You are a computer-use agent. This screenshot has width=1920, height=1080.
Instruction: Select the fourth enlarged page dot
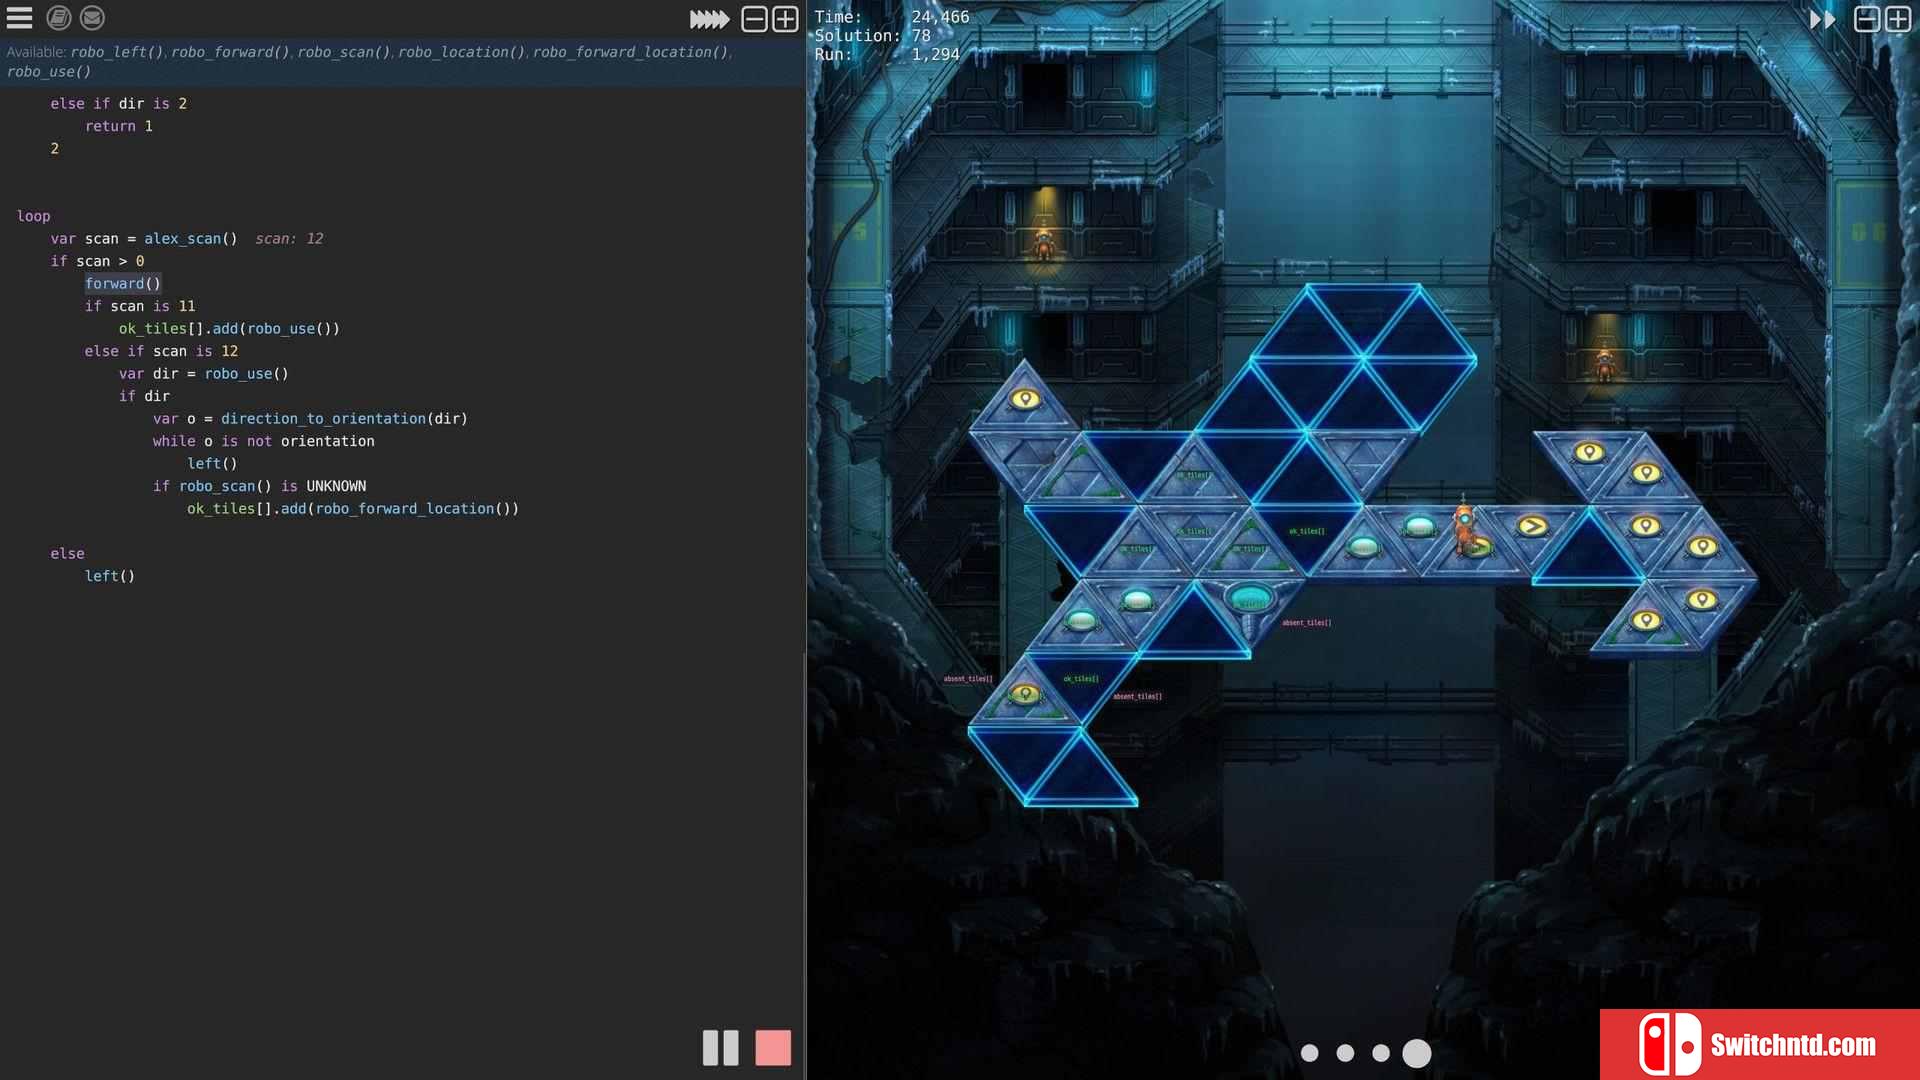pyautogui.click(x=1417, y=1053)
